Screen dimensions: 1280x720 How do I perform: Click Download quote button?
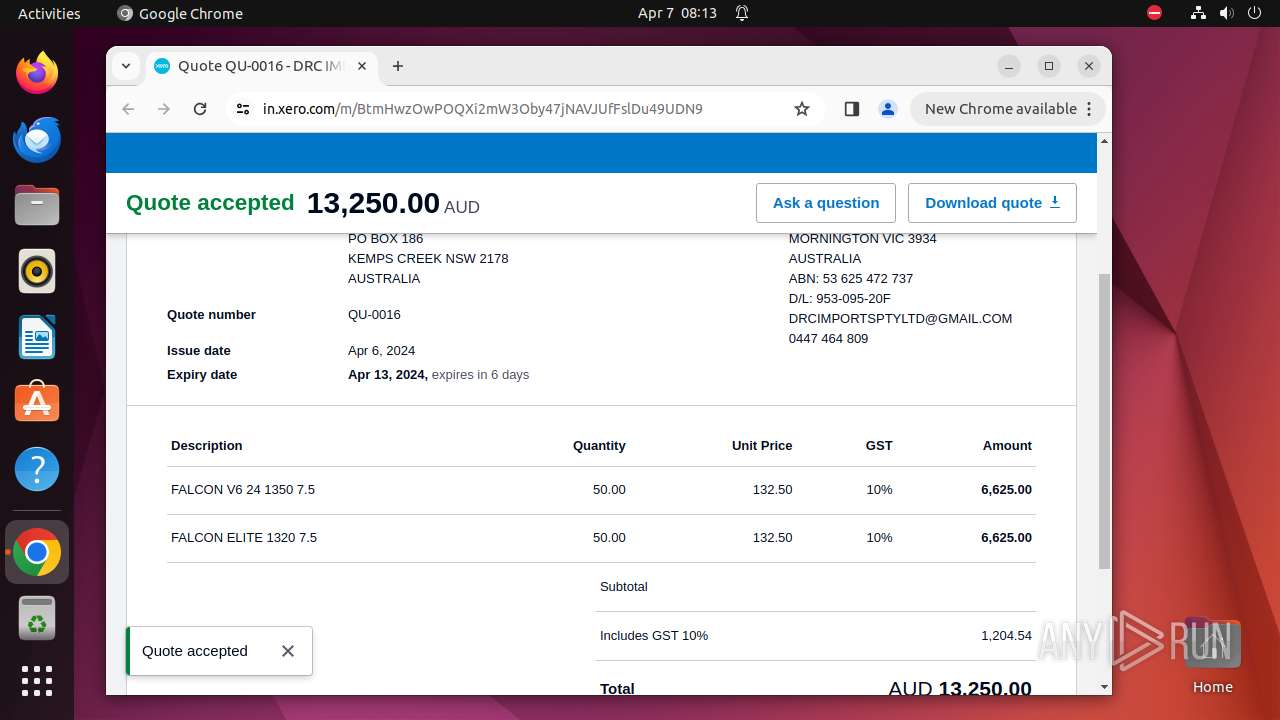[992, 203]
